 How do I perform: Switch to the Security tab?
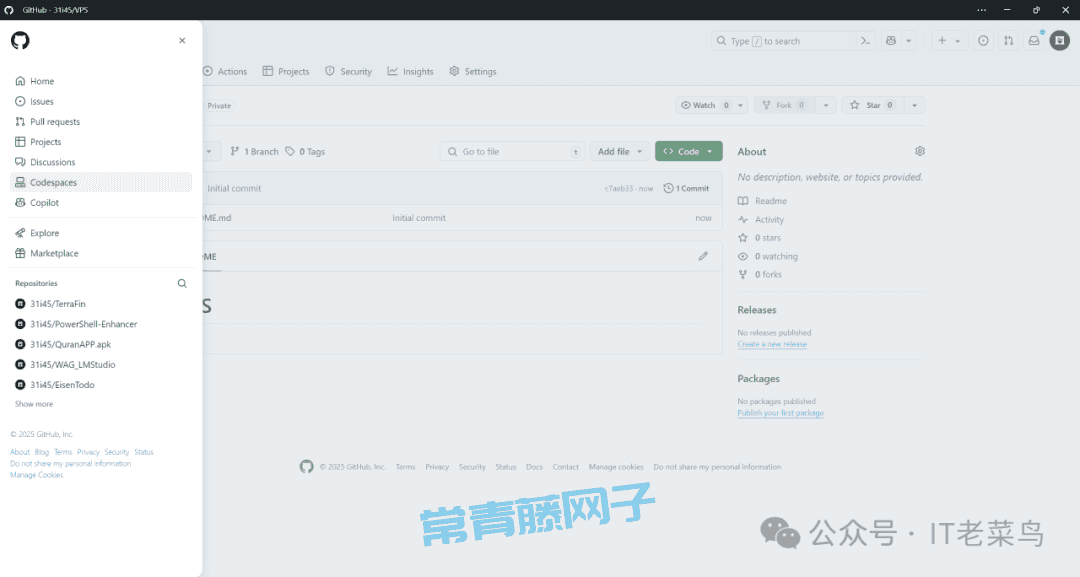349,72
